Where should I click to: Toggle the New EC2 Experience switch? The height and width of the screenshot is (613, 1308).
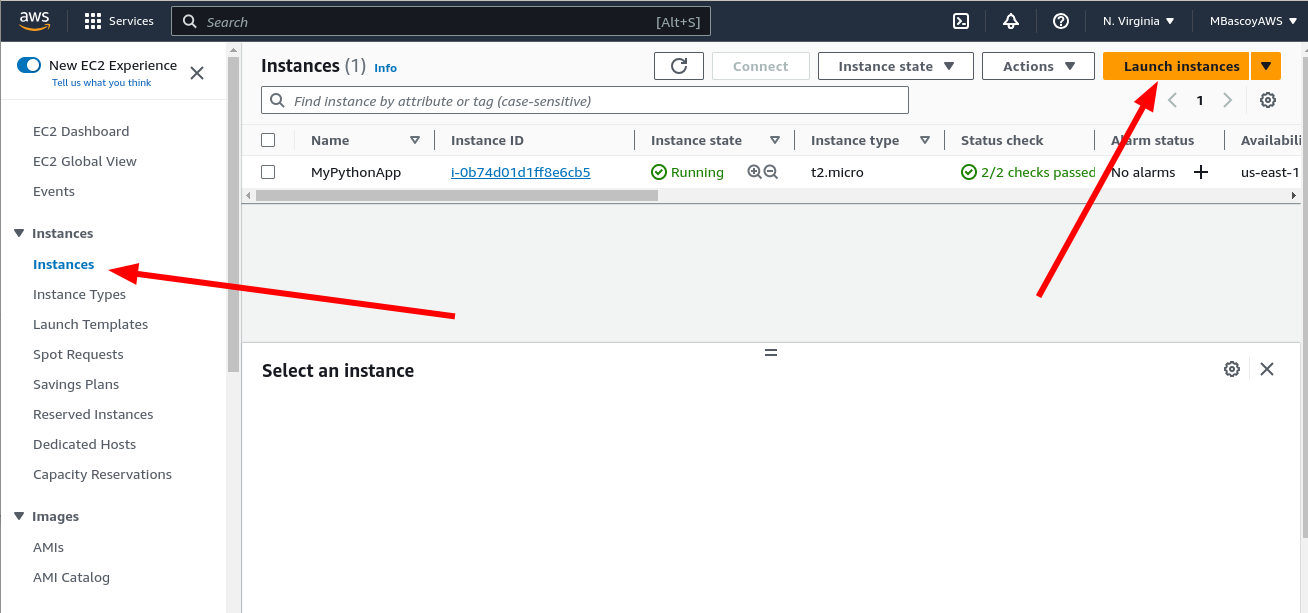(x=29, y=65)
